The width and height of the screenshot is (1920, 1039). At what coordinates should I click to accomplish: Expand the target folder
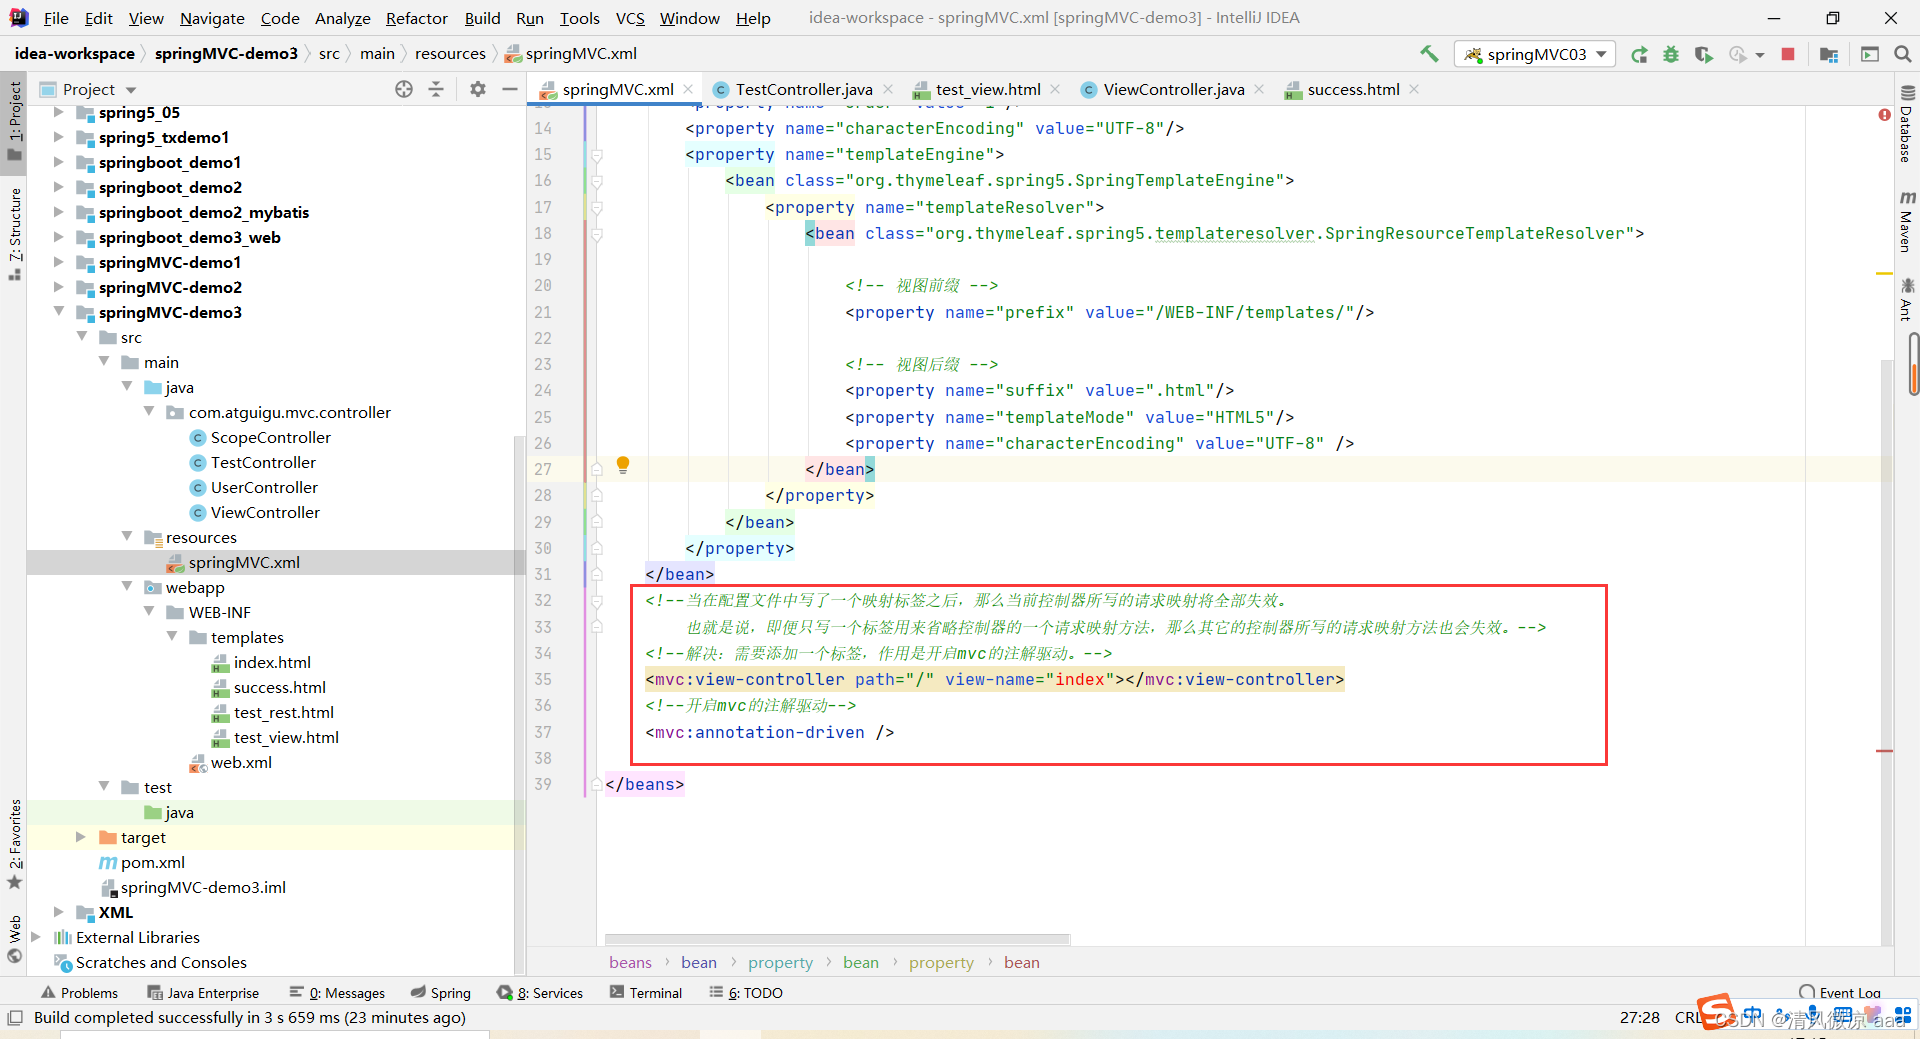click(81, 837)
